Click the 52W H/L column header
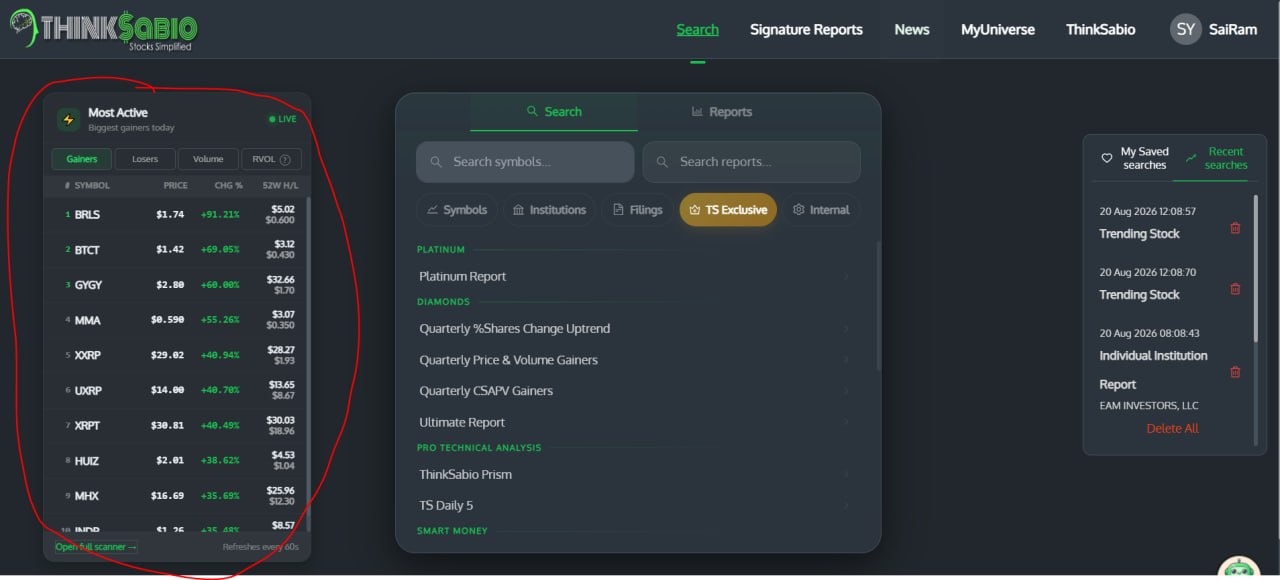The height and width of the screenshot is (580, 1280). coord(279,186)
